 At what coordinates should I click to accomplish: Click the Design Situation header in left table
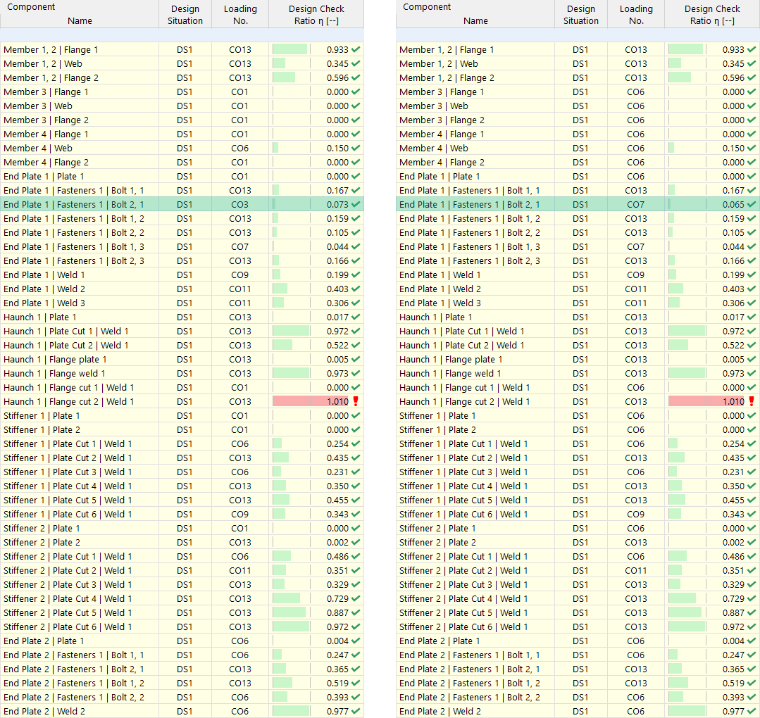coord(185,15)
